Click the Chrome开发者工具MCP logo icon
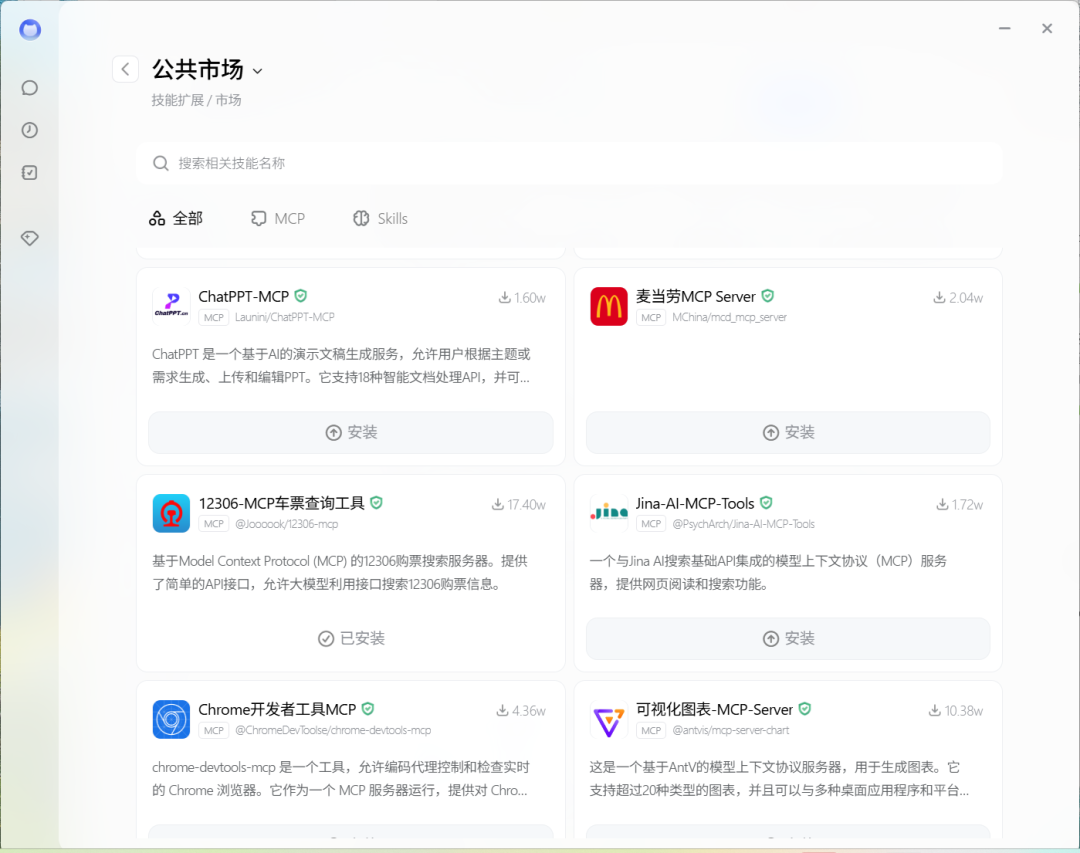 pos(171,719)
